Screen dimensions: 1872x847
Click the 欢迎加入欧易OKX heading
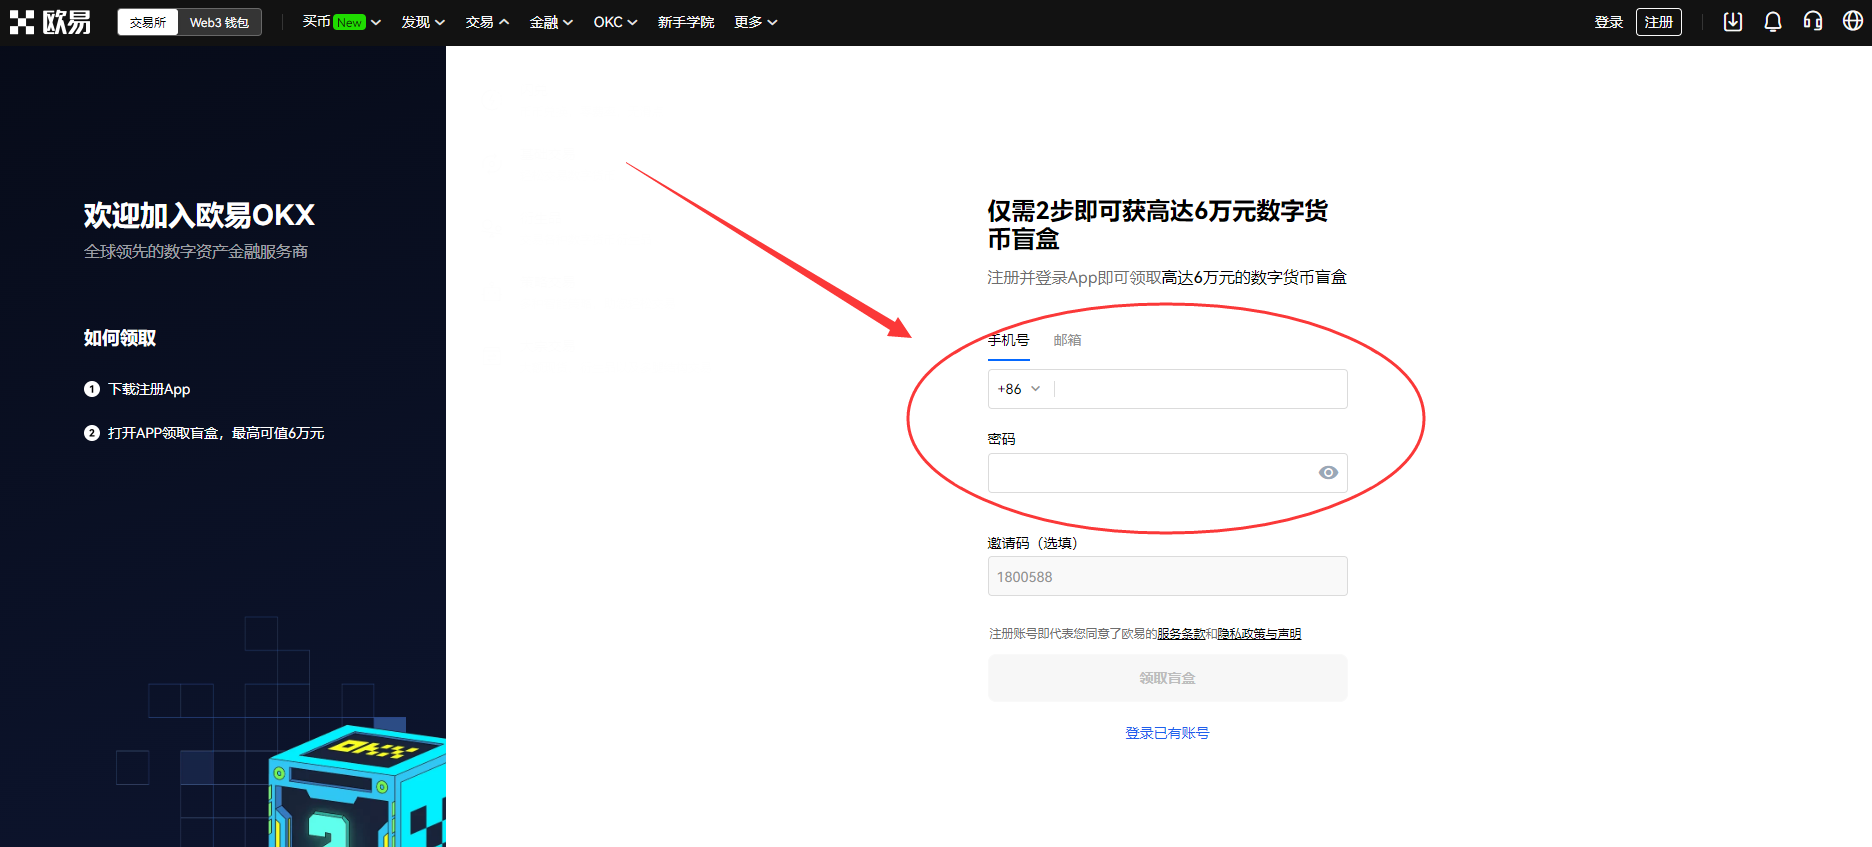point(199,215)
